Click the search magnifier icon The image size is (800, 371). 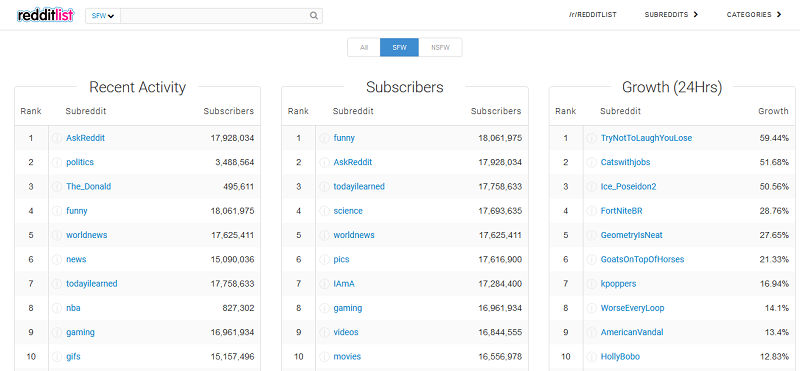314,15
